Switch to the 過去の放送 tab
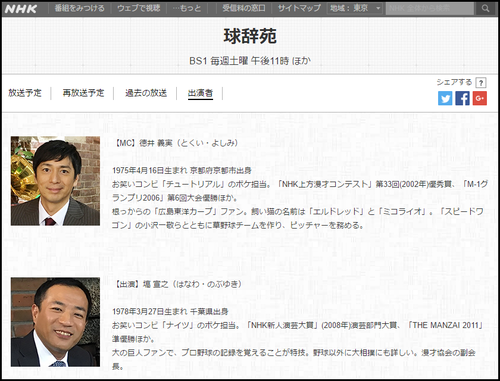 click(146, 93)
